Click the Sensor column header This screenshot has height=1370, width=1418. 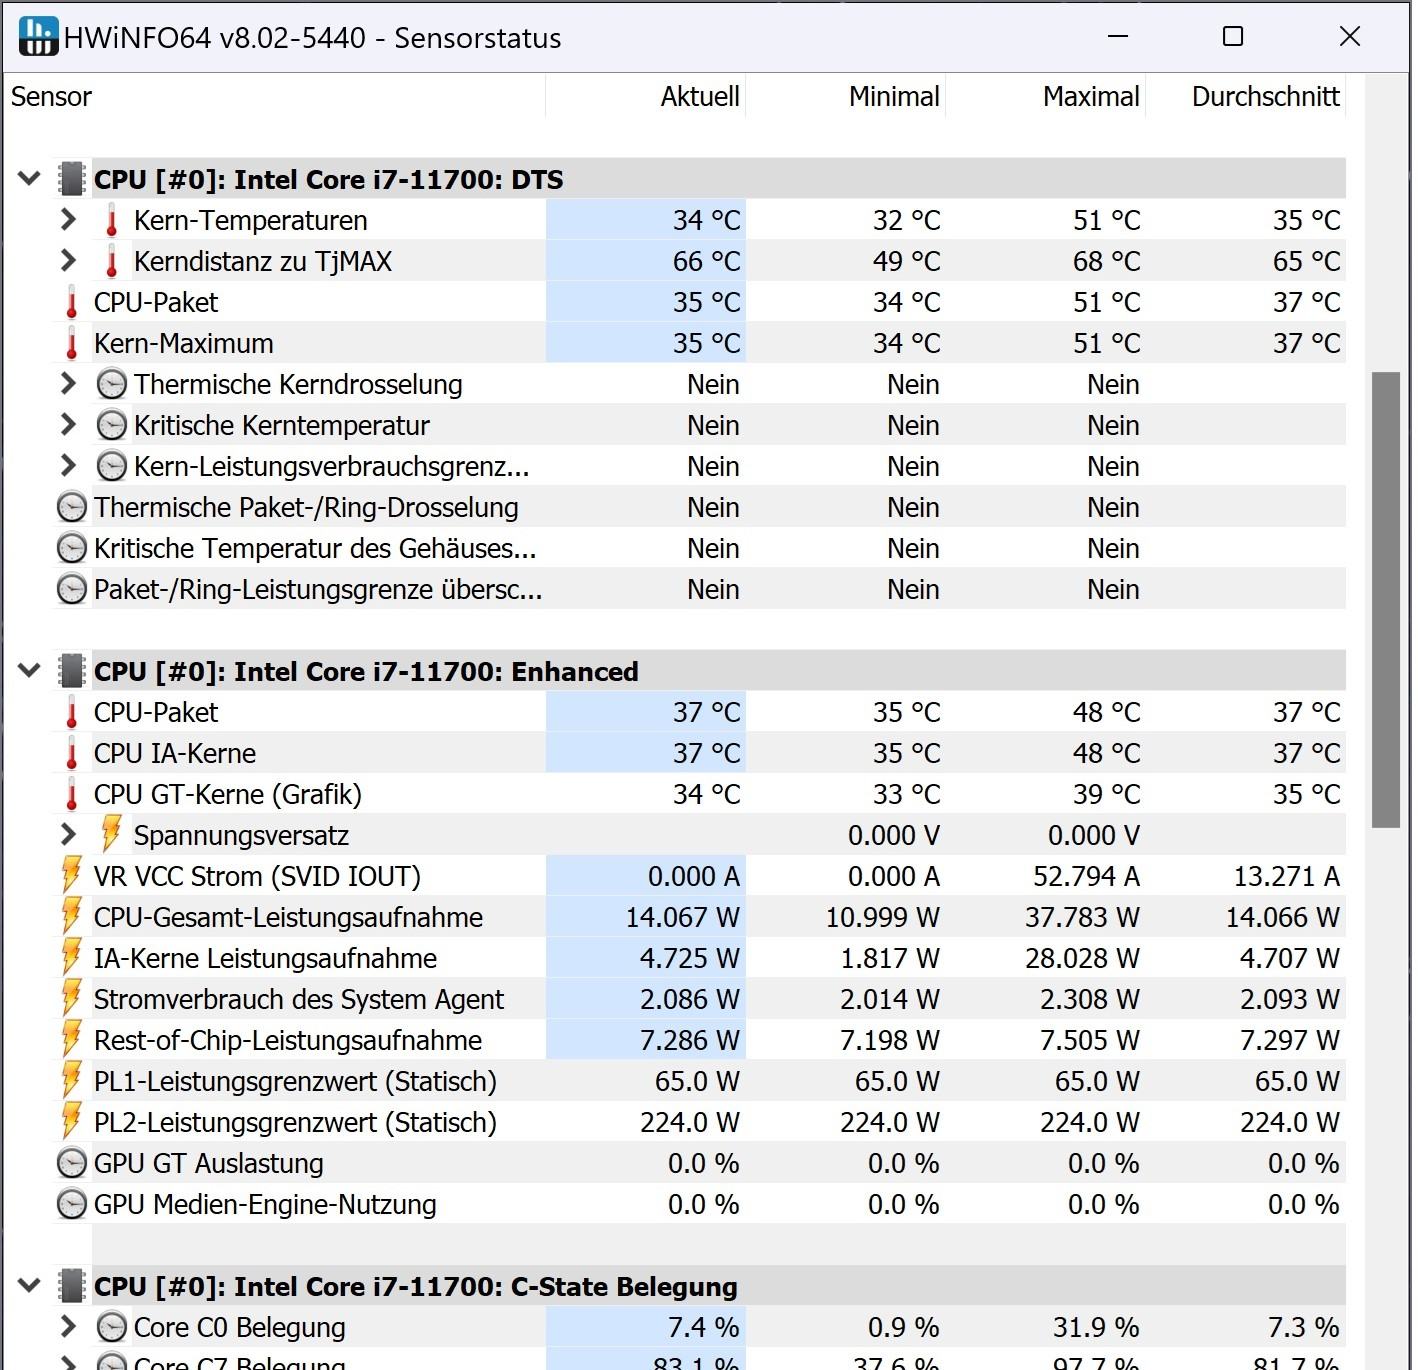tap(274, 96)
